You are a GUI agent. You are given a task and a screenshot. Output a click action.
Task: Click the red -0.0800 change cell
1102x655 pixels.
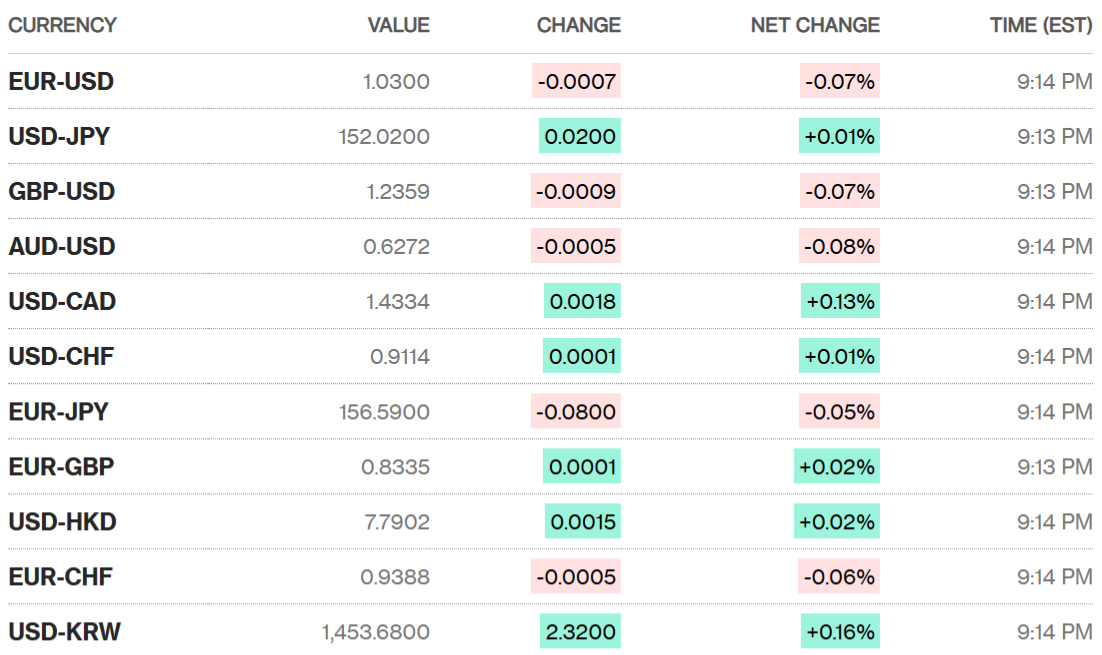point(576,411)
